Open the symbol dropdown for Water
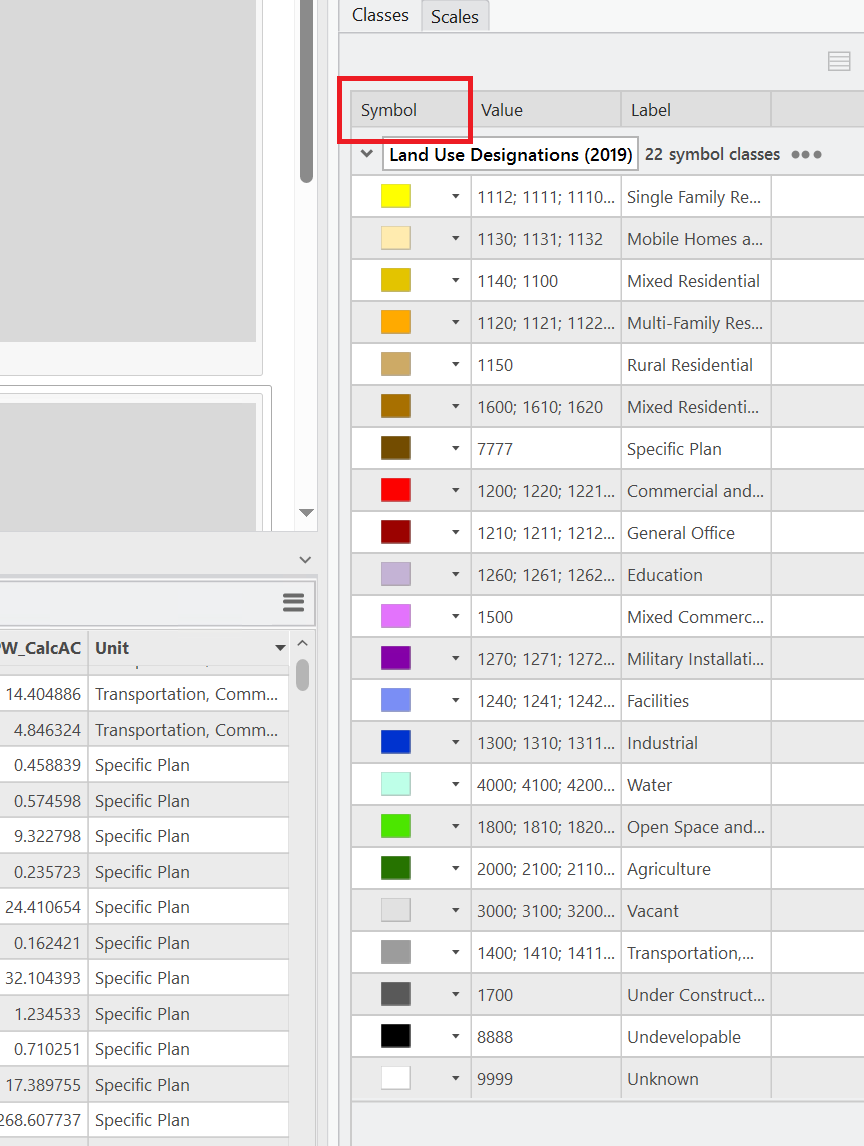 click(455, 784)
